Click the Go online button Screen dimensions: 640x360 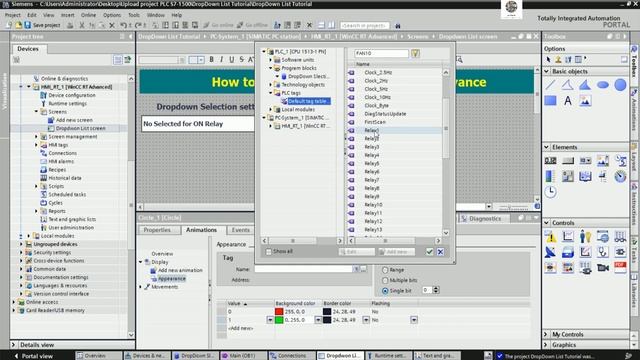point(218,25)
